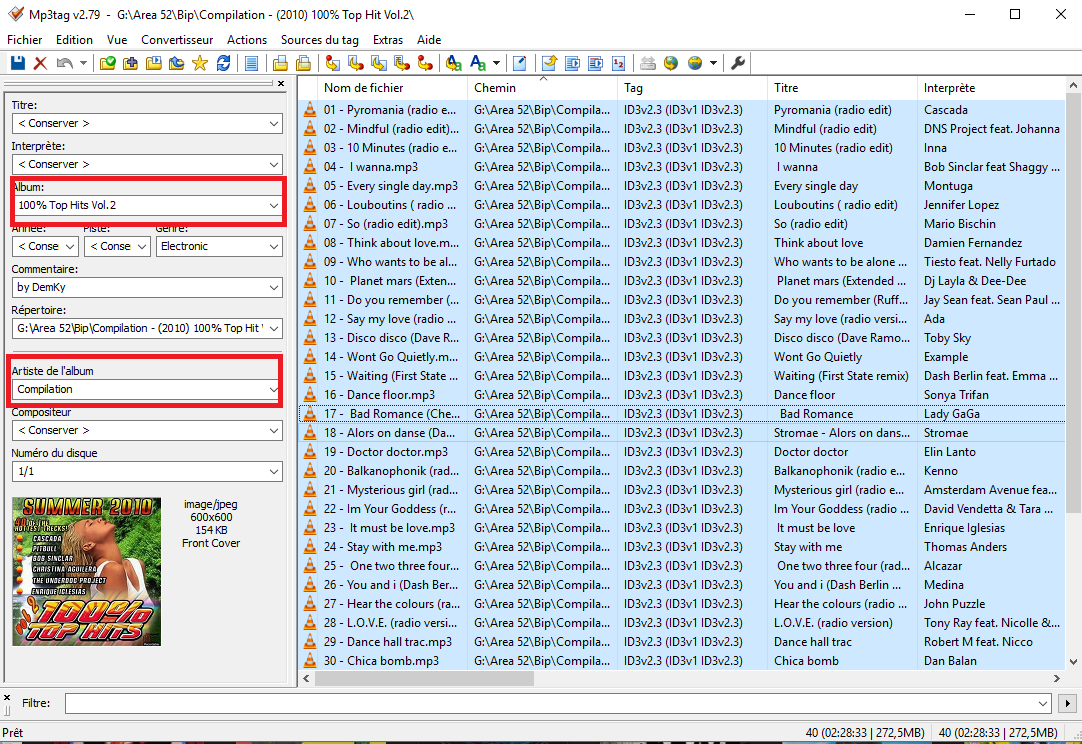The width and height of the screenshot is (1082, 744).
Task: Expand the Année field dropdown
Action: [70, 246]
